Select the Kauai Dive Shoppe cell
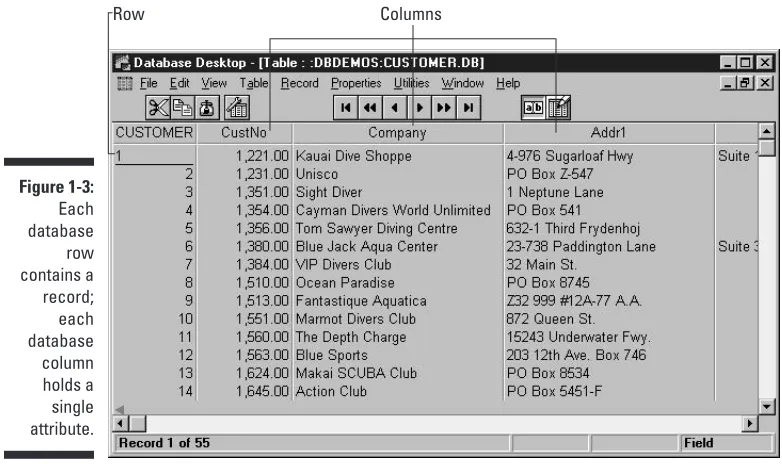The width and height of the screenshot is (782, 464). [x=398, y=156]
